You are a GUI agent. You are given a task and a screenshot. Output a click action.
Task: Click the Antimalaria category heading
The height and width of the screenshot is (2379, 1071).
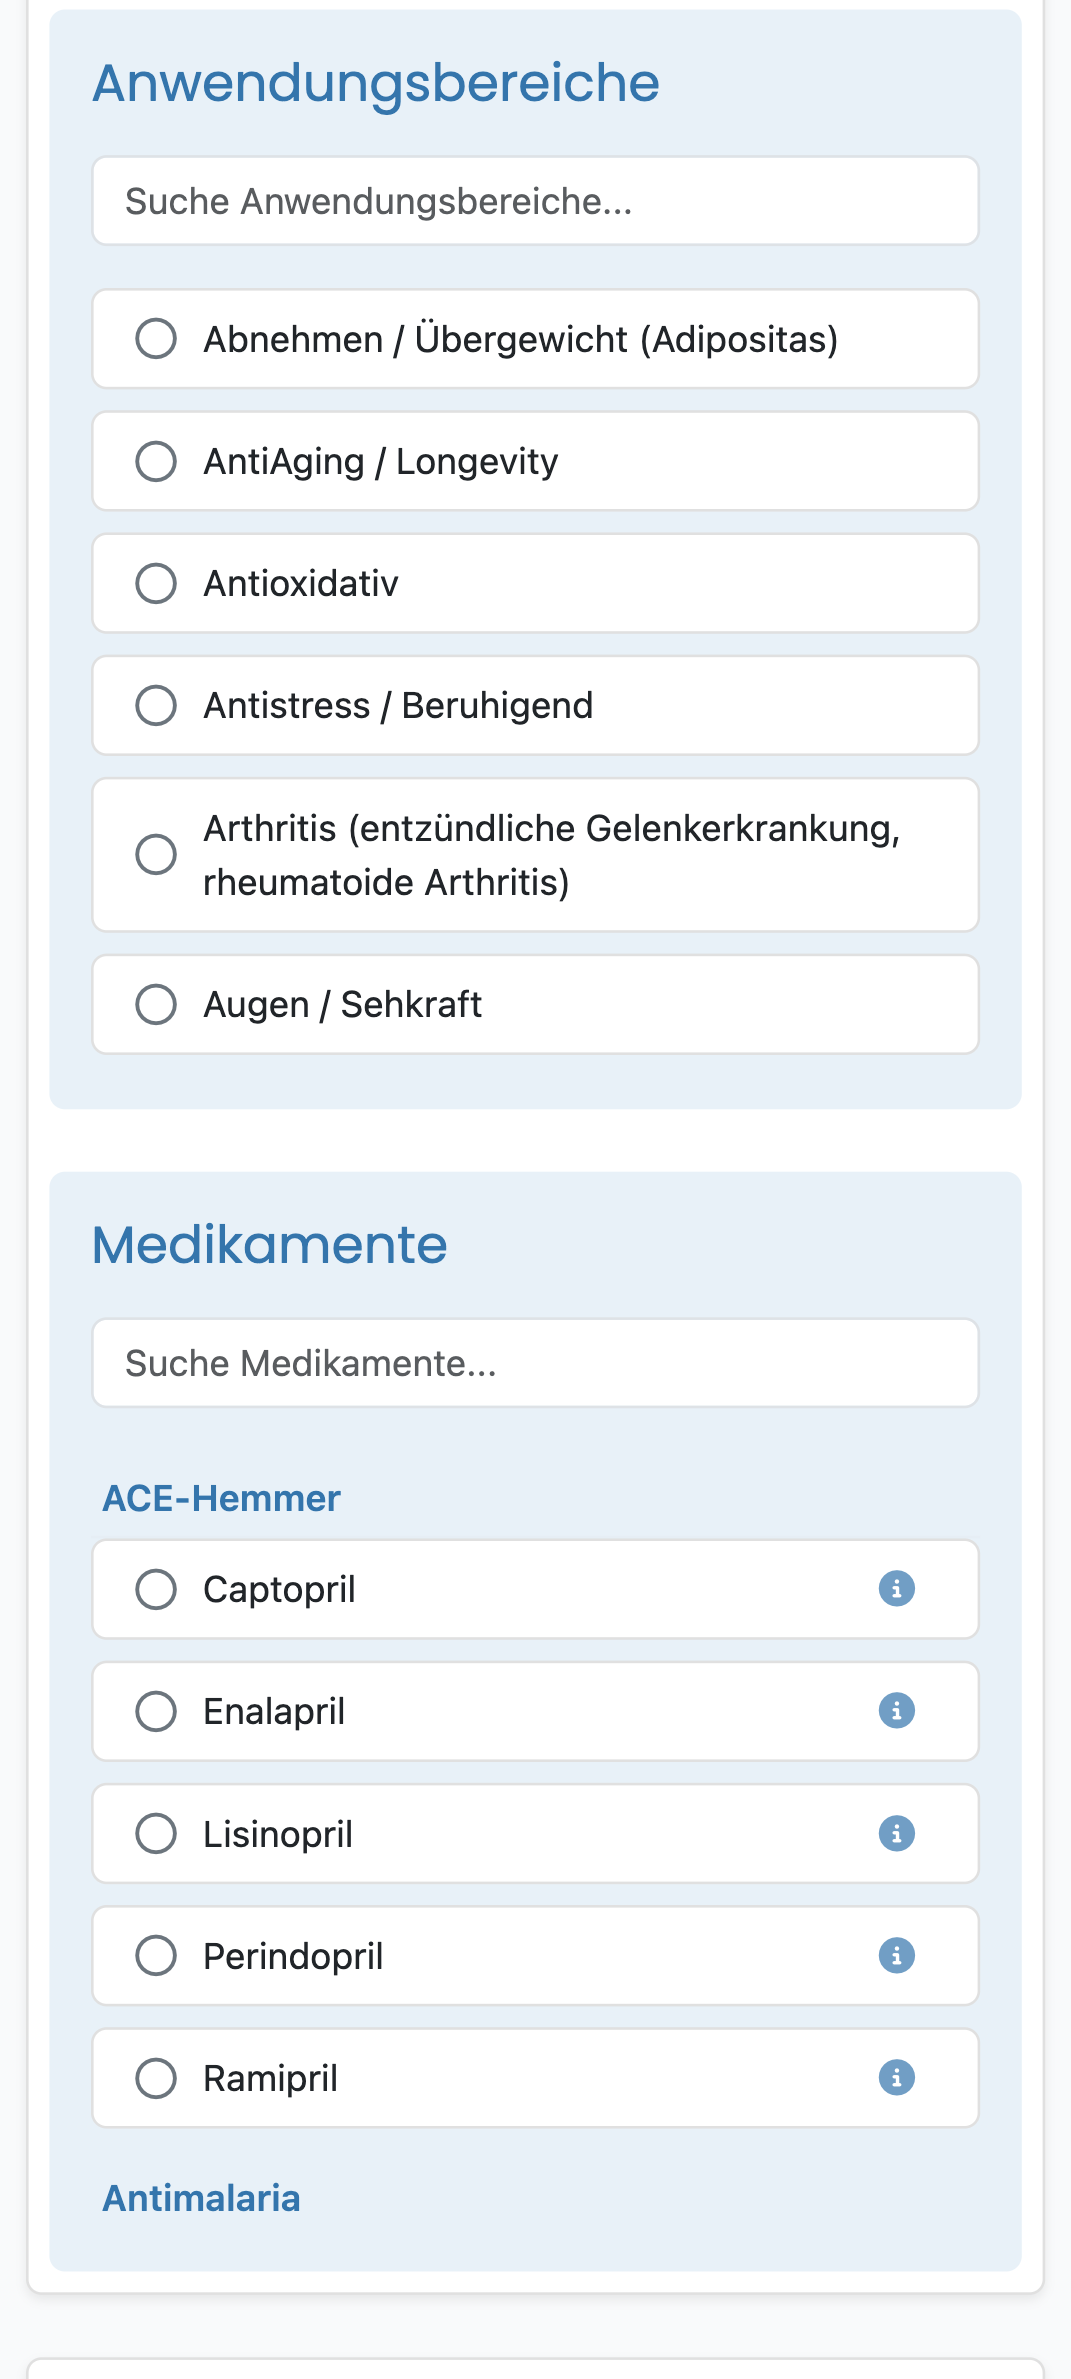point(201,2198)
